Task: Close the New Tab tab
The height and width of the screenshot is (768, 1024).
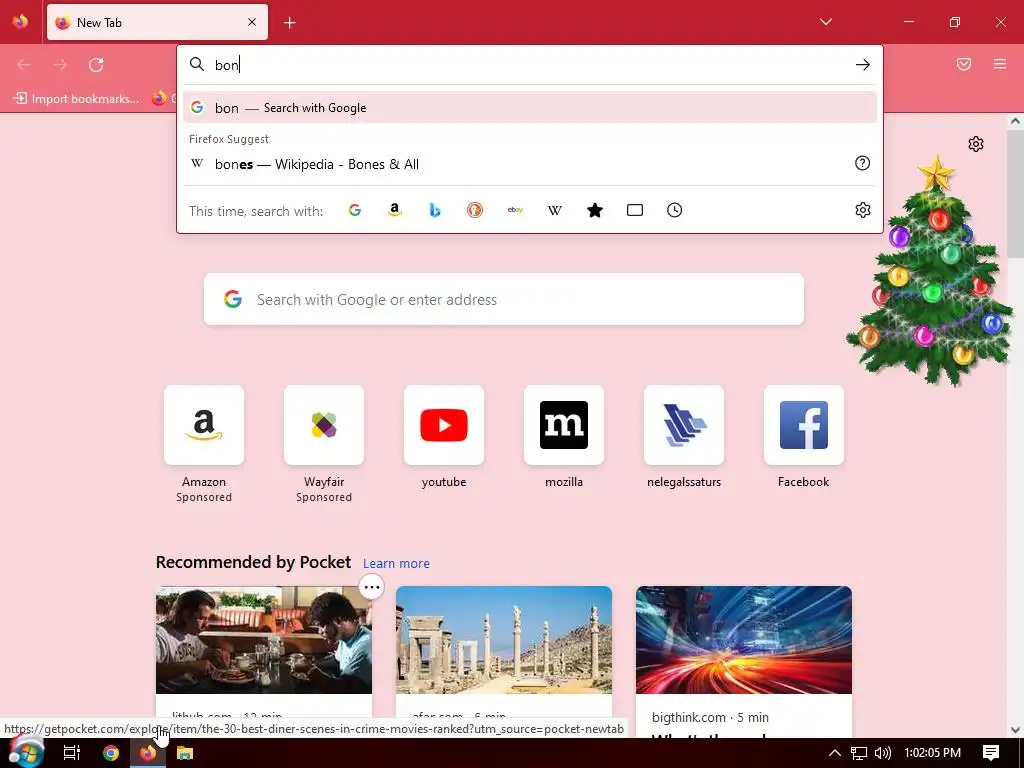Action: 251,22
